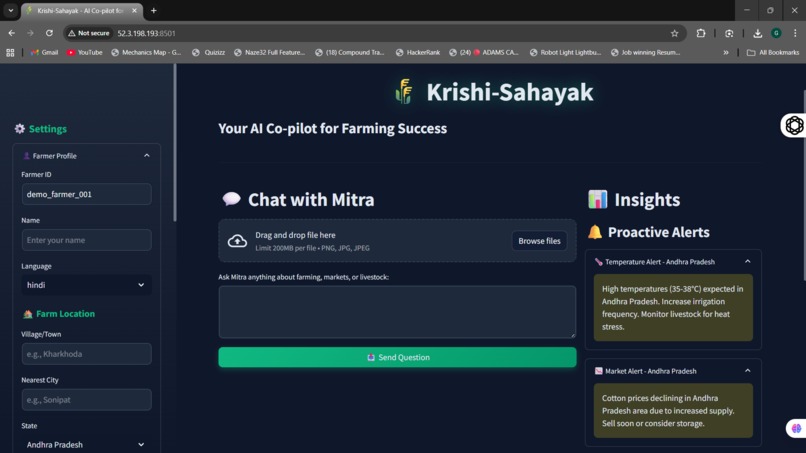The image size is (806, 453).
Task: Open the Job winning Resum... bookmark
Action: tap(646, 52)
